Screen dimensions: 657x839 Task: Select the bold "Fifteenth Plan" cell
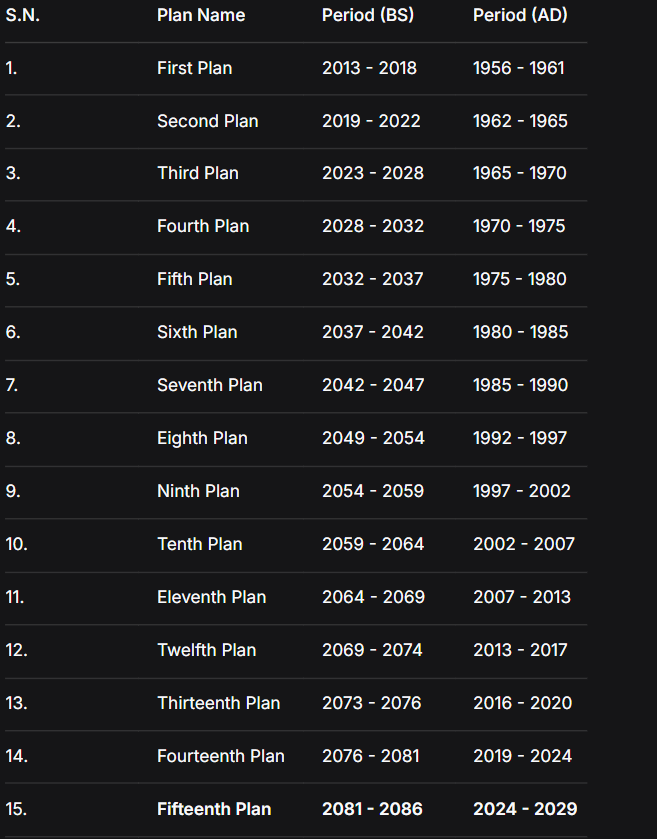coord(214,809)
